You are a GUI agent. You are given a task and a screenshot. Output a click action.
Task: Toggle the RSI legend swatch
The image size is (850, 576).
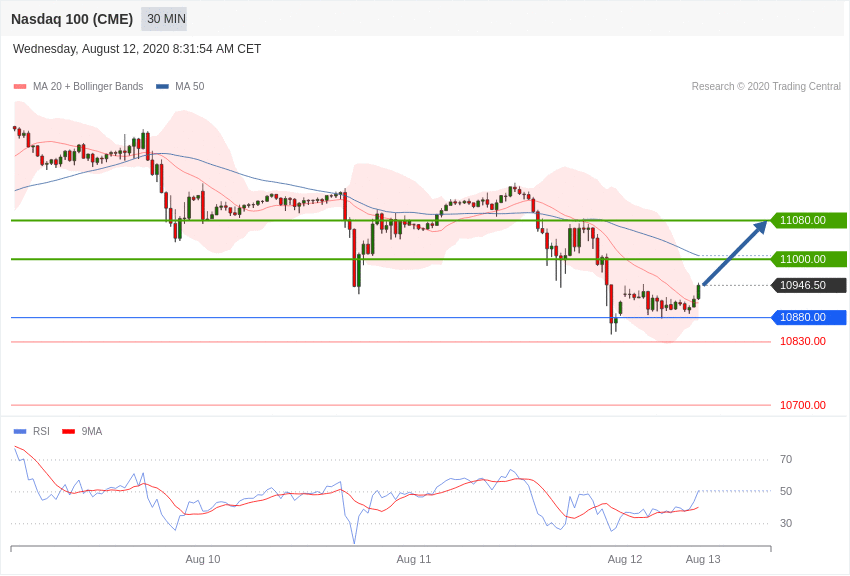[20, 431]
